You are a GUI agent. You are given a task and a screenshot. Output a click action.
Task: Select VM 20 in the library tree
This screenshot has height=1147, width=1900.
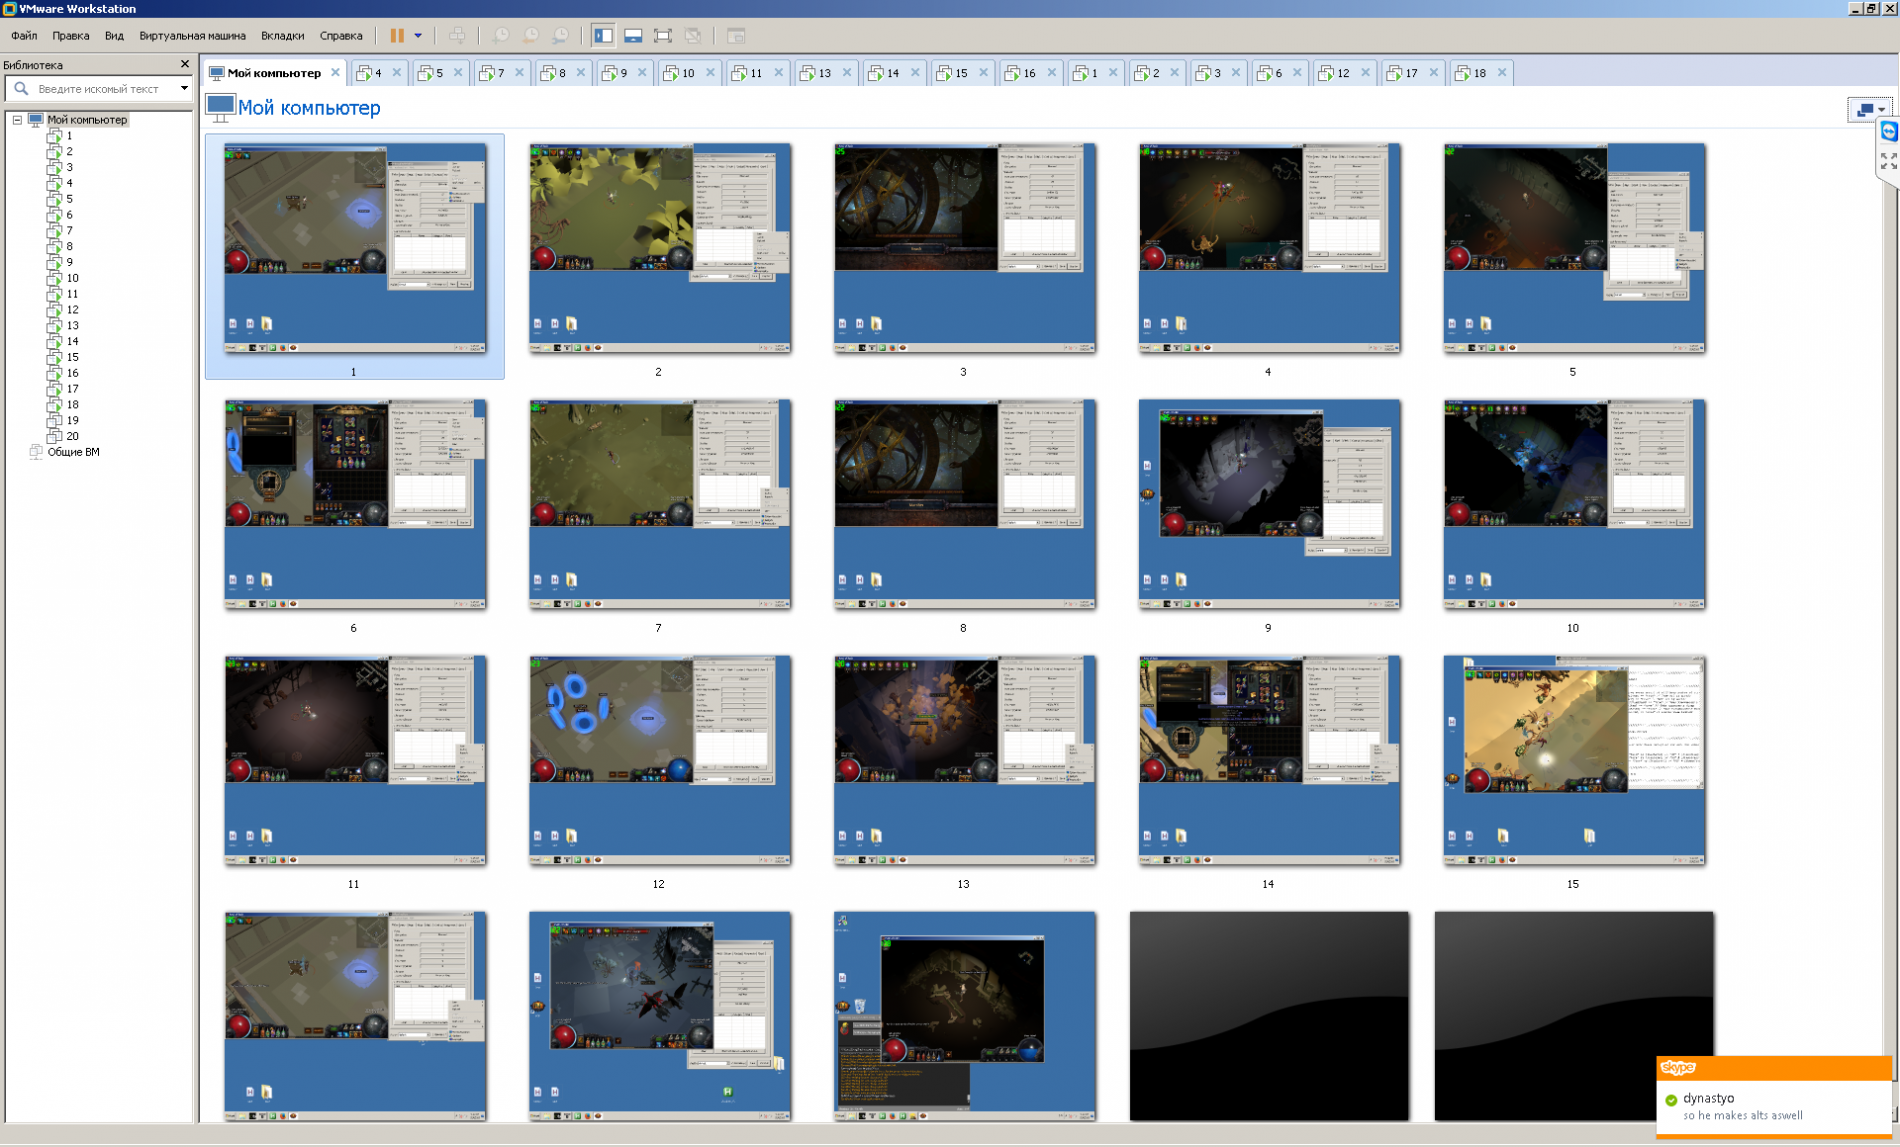click(x=72, y=436)
